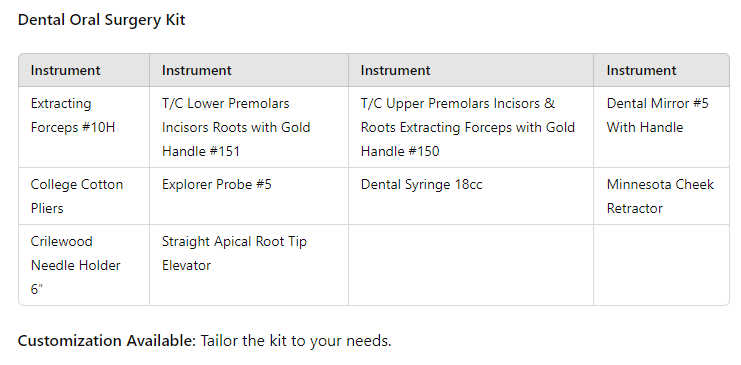
Task: Select the Explorer Probe #5 cell
Action: point(249,196)
